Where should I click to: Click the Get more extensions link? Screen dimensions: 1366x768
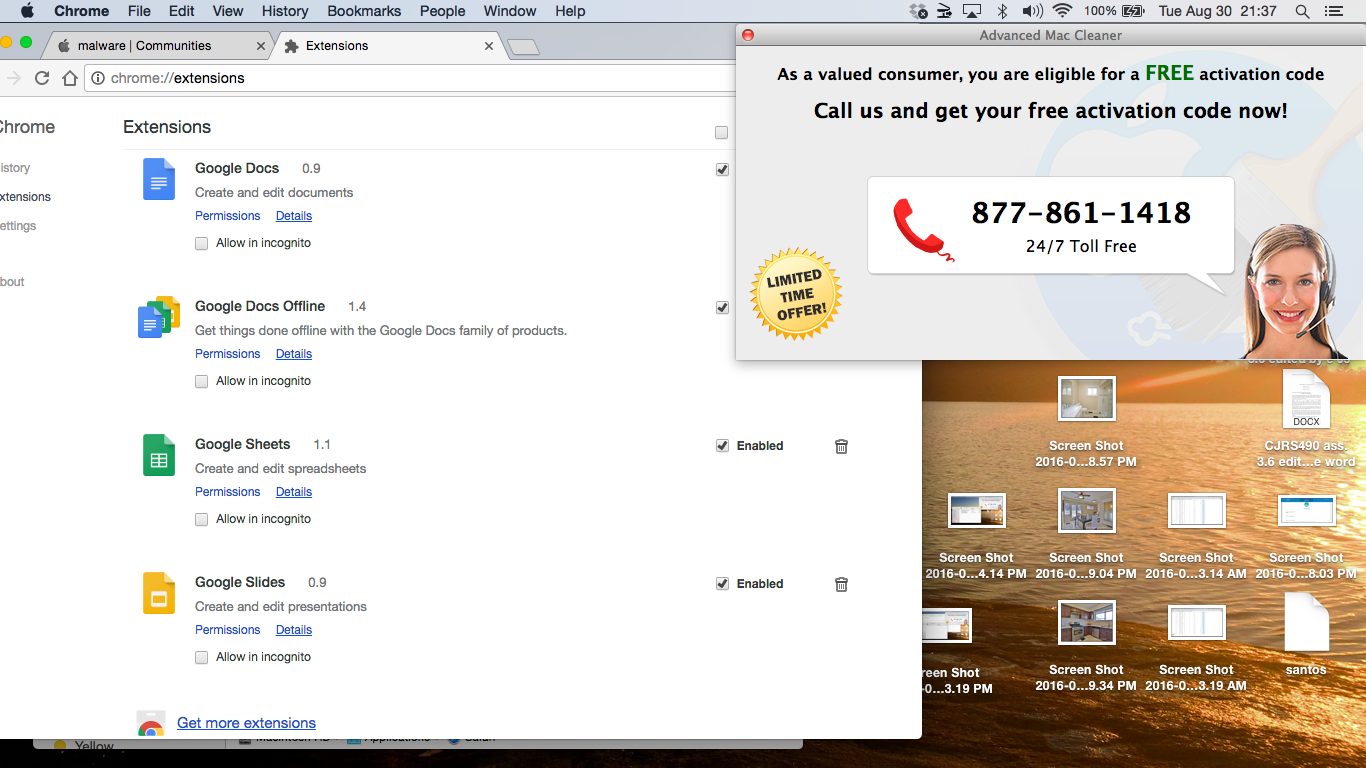point(246,723)
